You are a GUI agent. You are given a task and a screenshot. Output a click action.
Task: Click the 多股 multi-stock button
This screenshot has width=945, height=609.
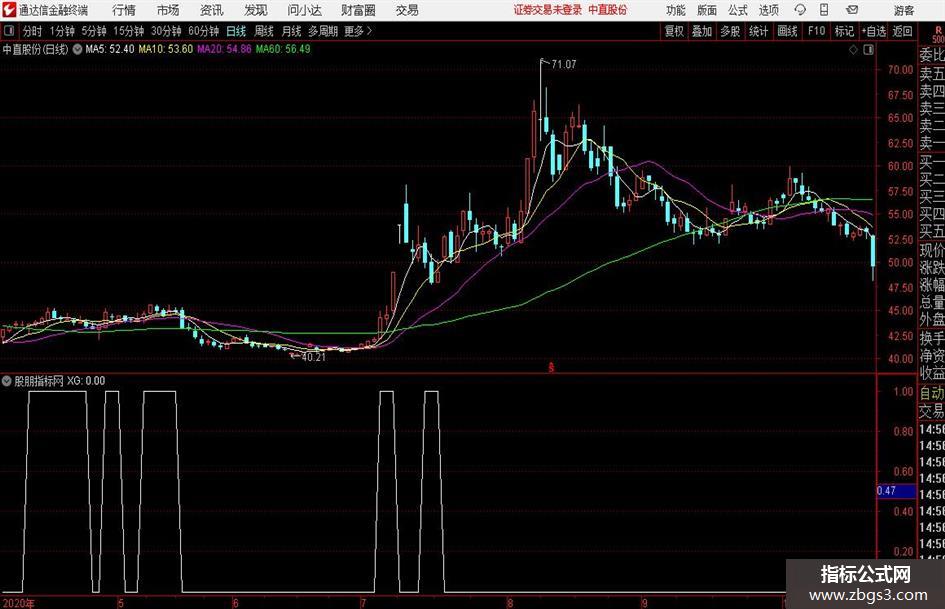point(730,31)
